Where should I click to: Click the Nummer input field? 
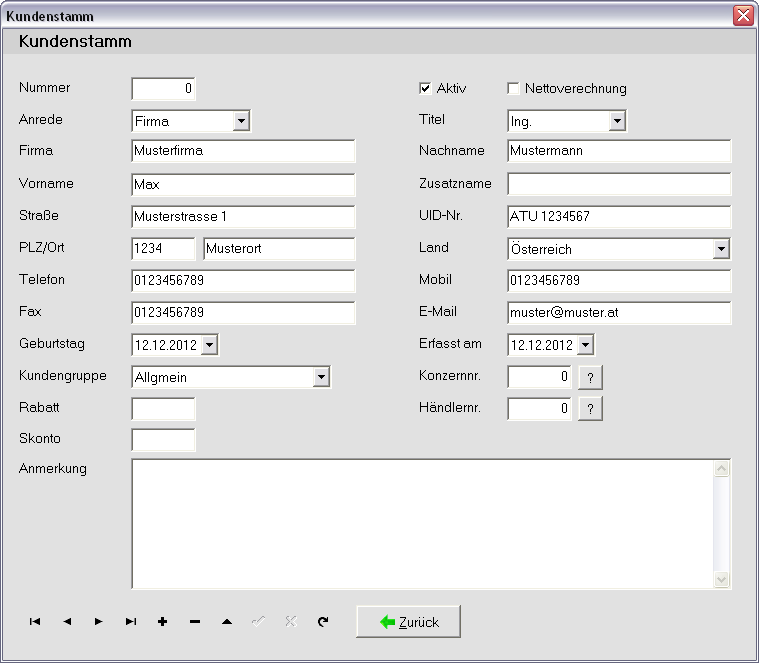[164, 89]
